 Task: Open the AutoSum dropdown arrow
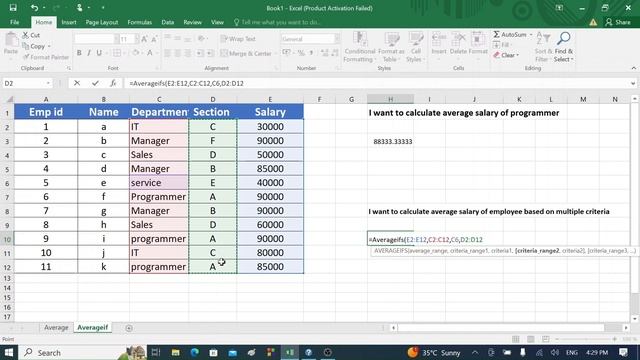coord(531,35)
